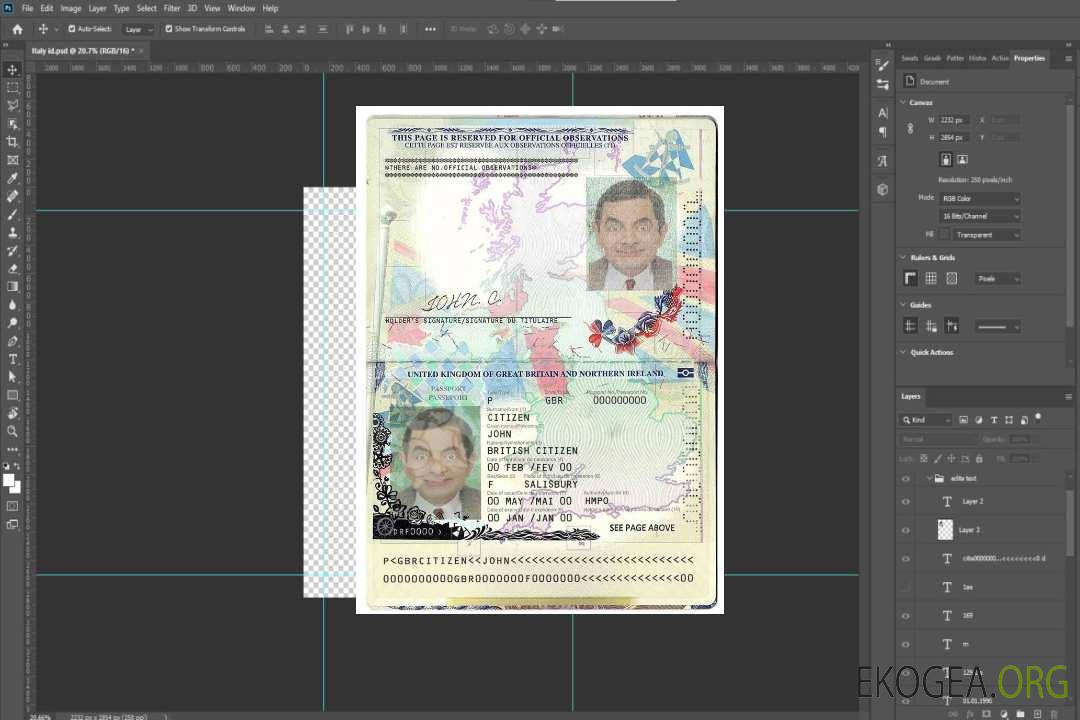Open the Auto-Select Layer dropdown
1080x720 pixels.
(x=139, y=30)
